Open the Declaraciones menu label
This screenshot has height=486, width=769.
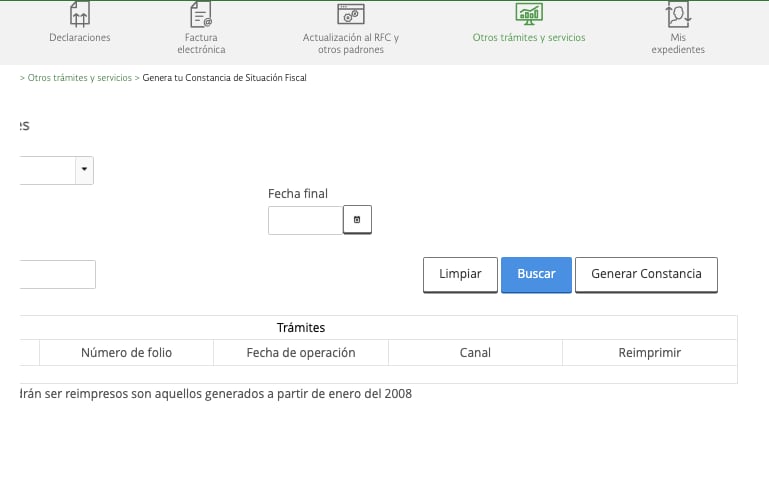click(x=80, y=38)
